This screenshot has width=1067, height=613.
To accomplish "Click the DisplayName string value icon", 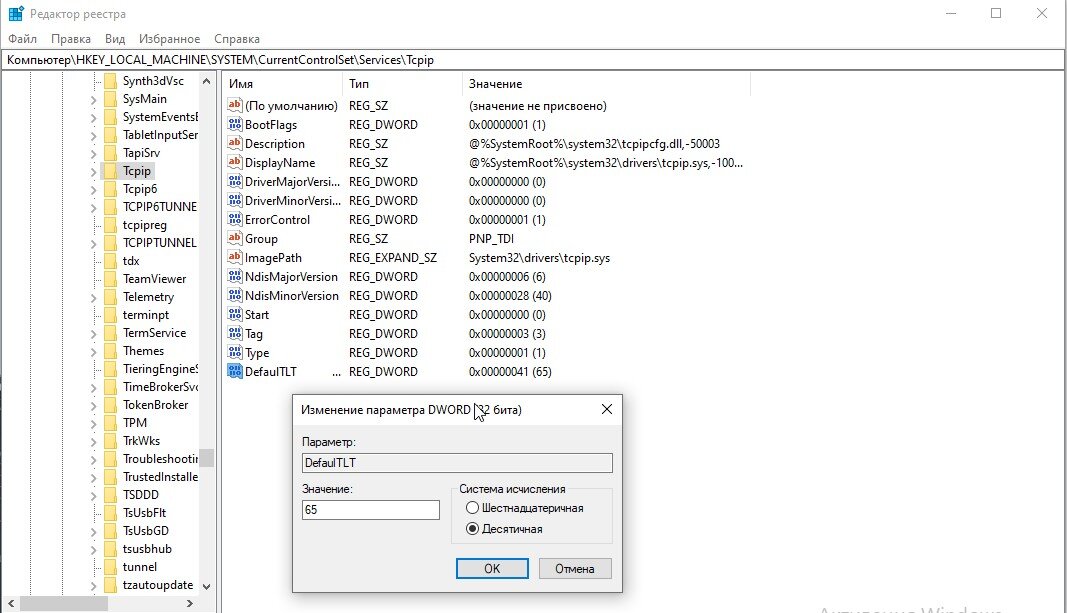I will pos(235,163).
